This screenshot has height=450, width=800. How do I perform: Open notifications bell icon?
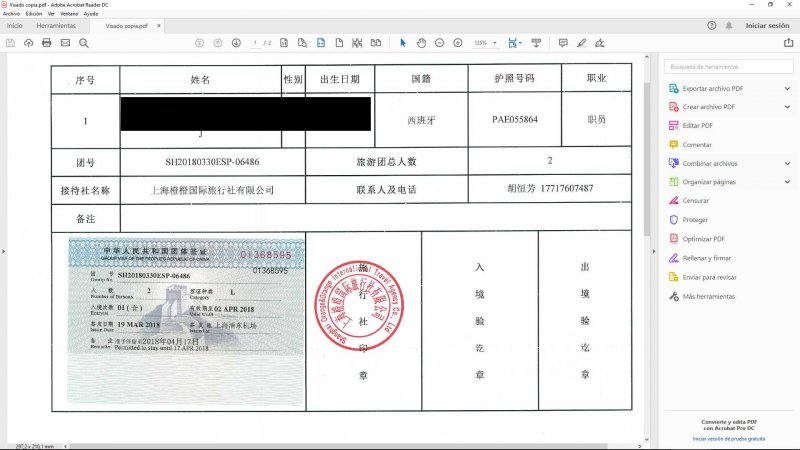click(729, 26)
